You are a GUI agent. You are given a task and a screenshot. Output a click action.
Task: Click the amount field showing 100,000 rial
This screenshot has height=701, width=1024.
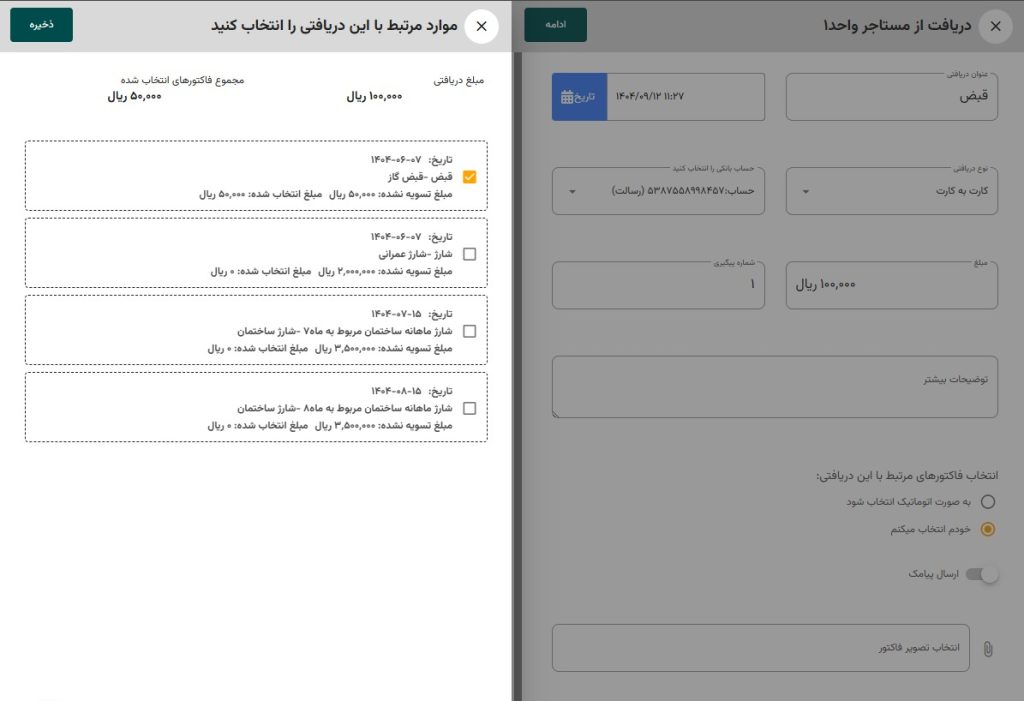[891, 285]
